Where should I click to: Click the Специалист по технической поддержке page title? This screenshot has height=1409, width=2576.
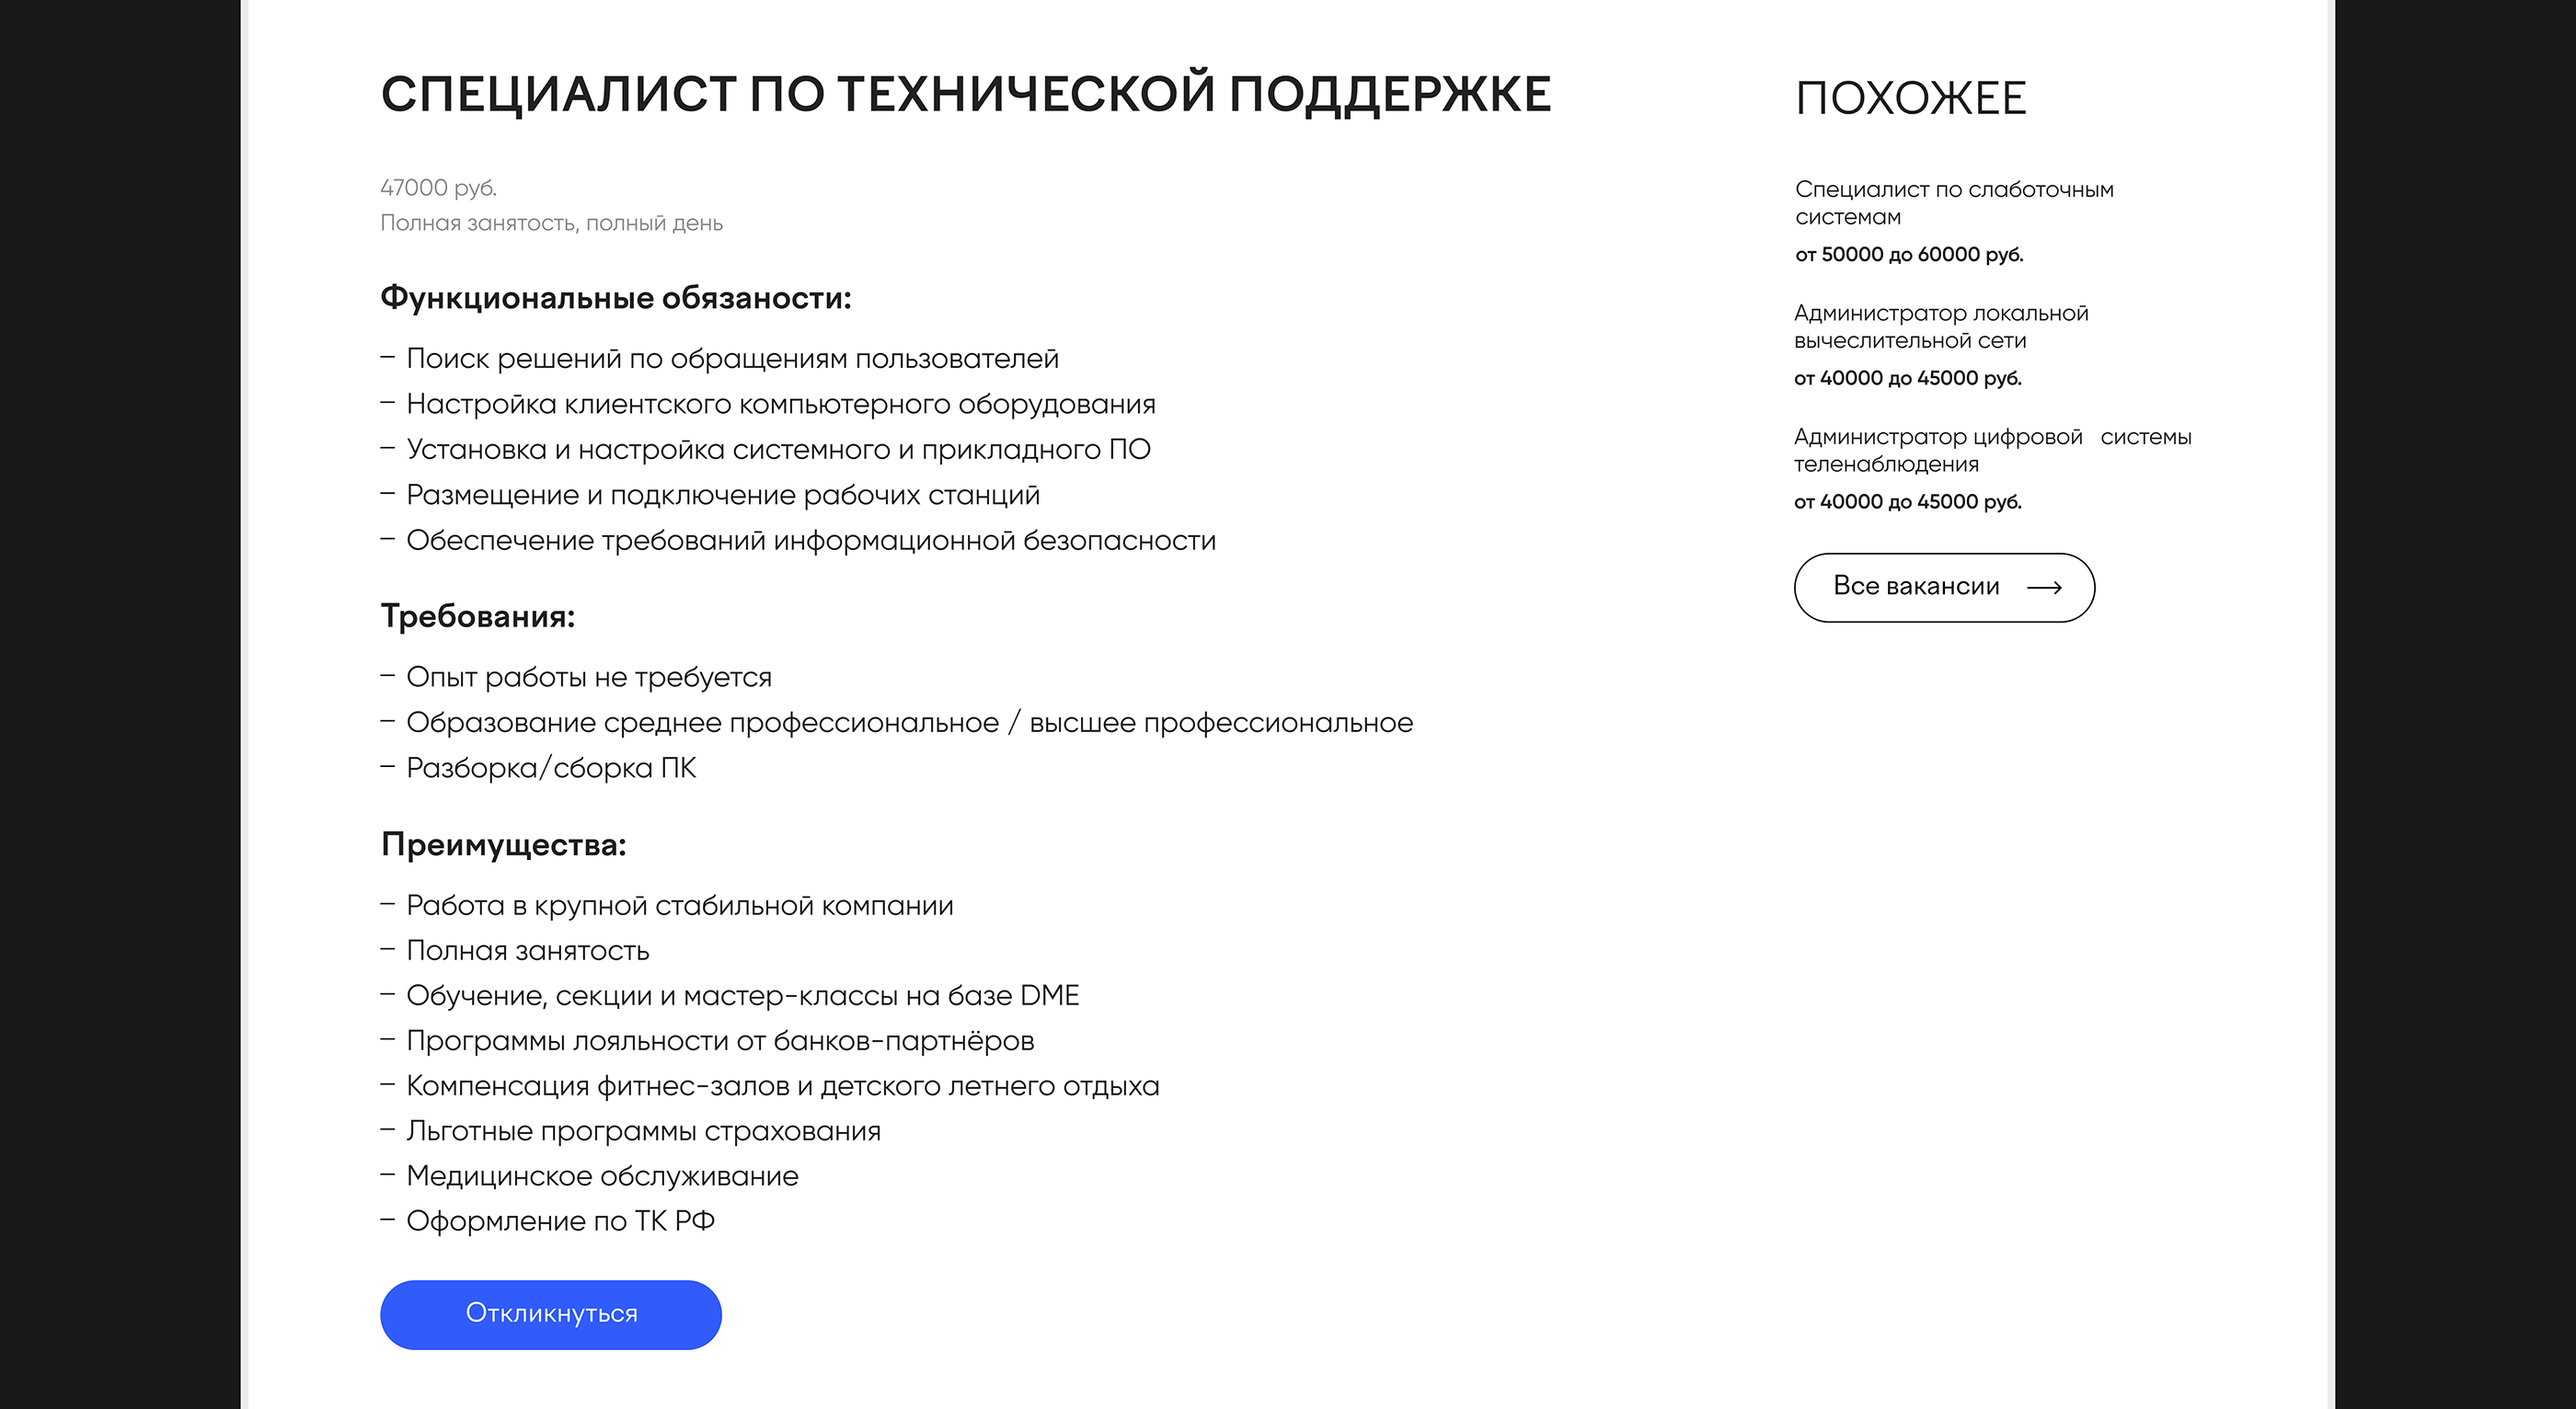965,95
